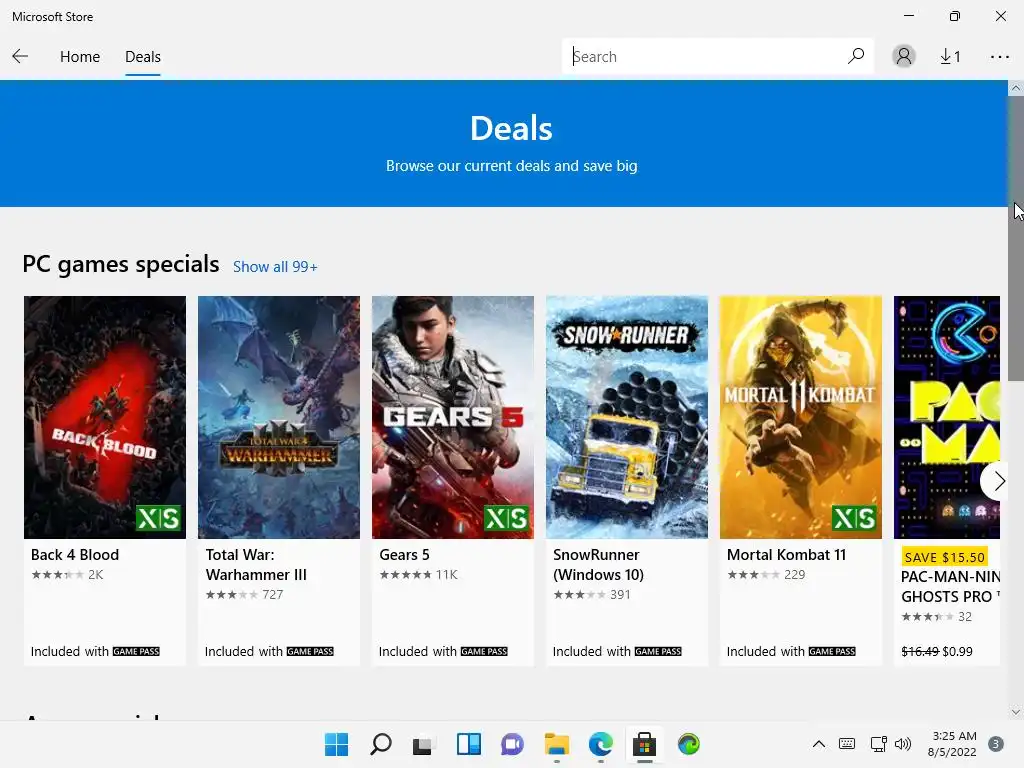Click the vertical scrollbar thumb
The image size is (1024, 768).
point(1016,239)
